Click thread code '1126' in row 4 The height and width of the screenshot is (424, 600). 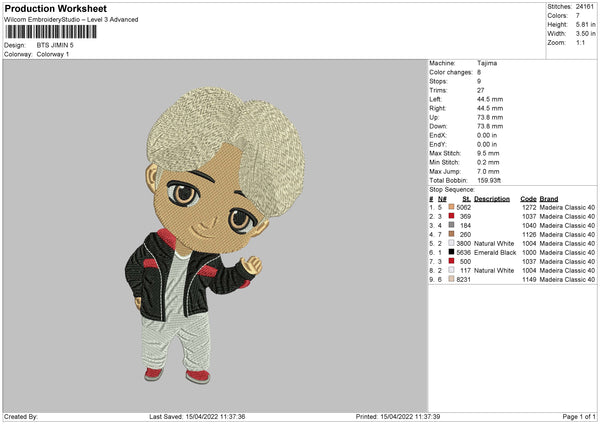(529, 235)
